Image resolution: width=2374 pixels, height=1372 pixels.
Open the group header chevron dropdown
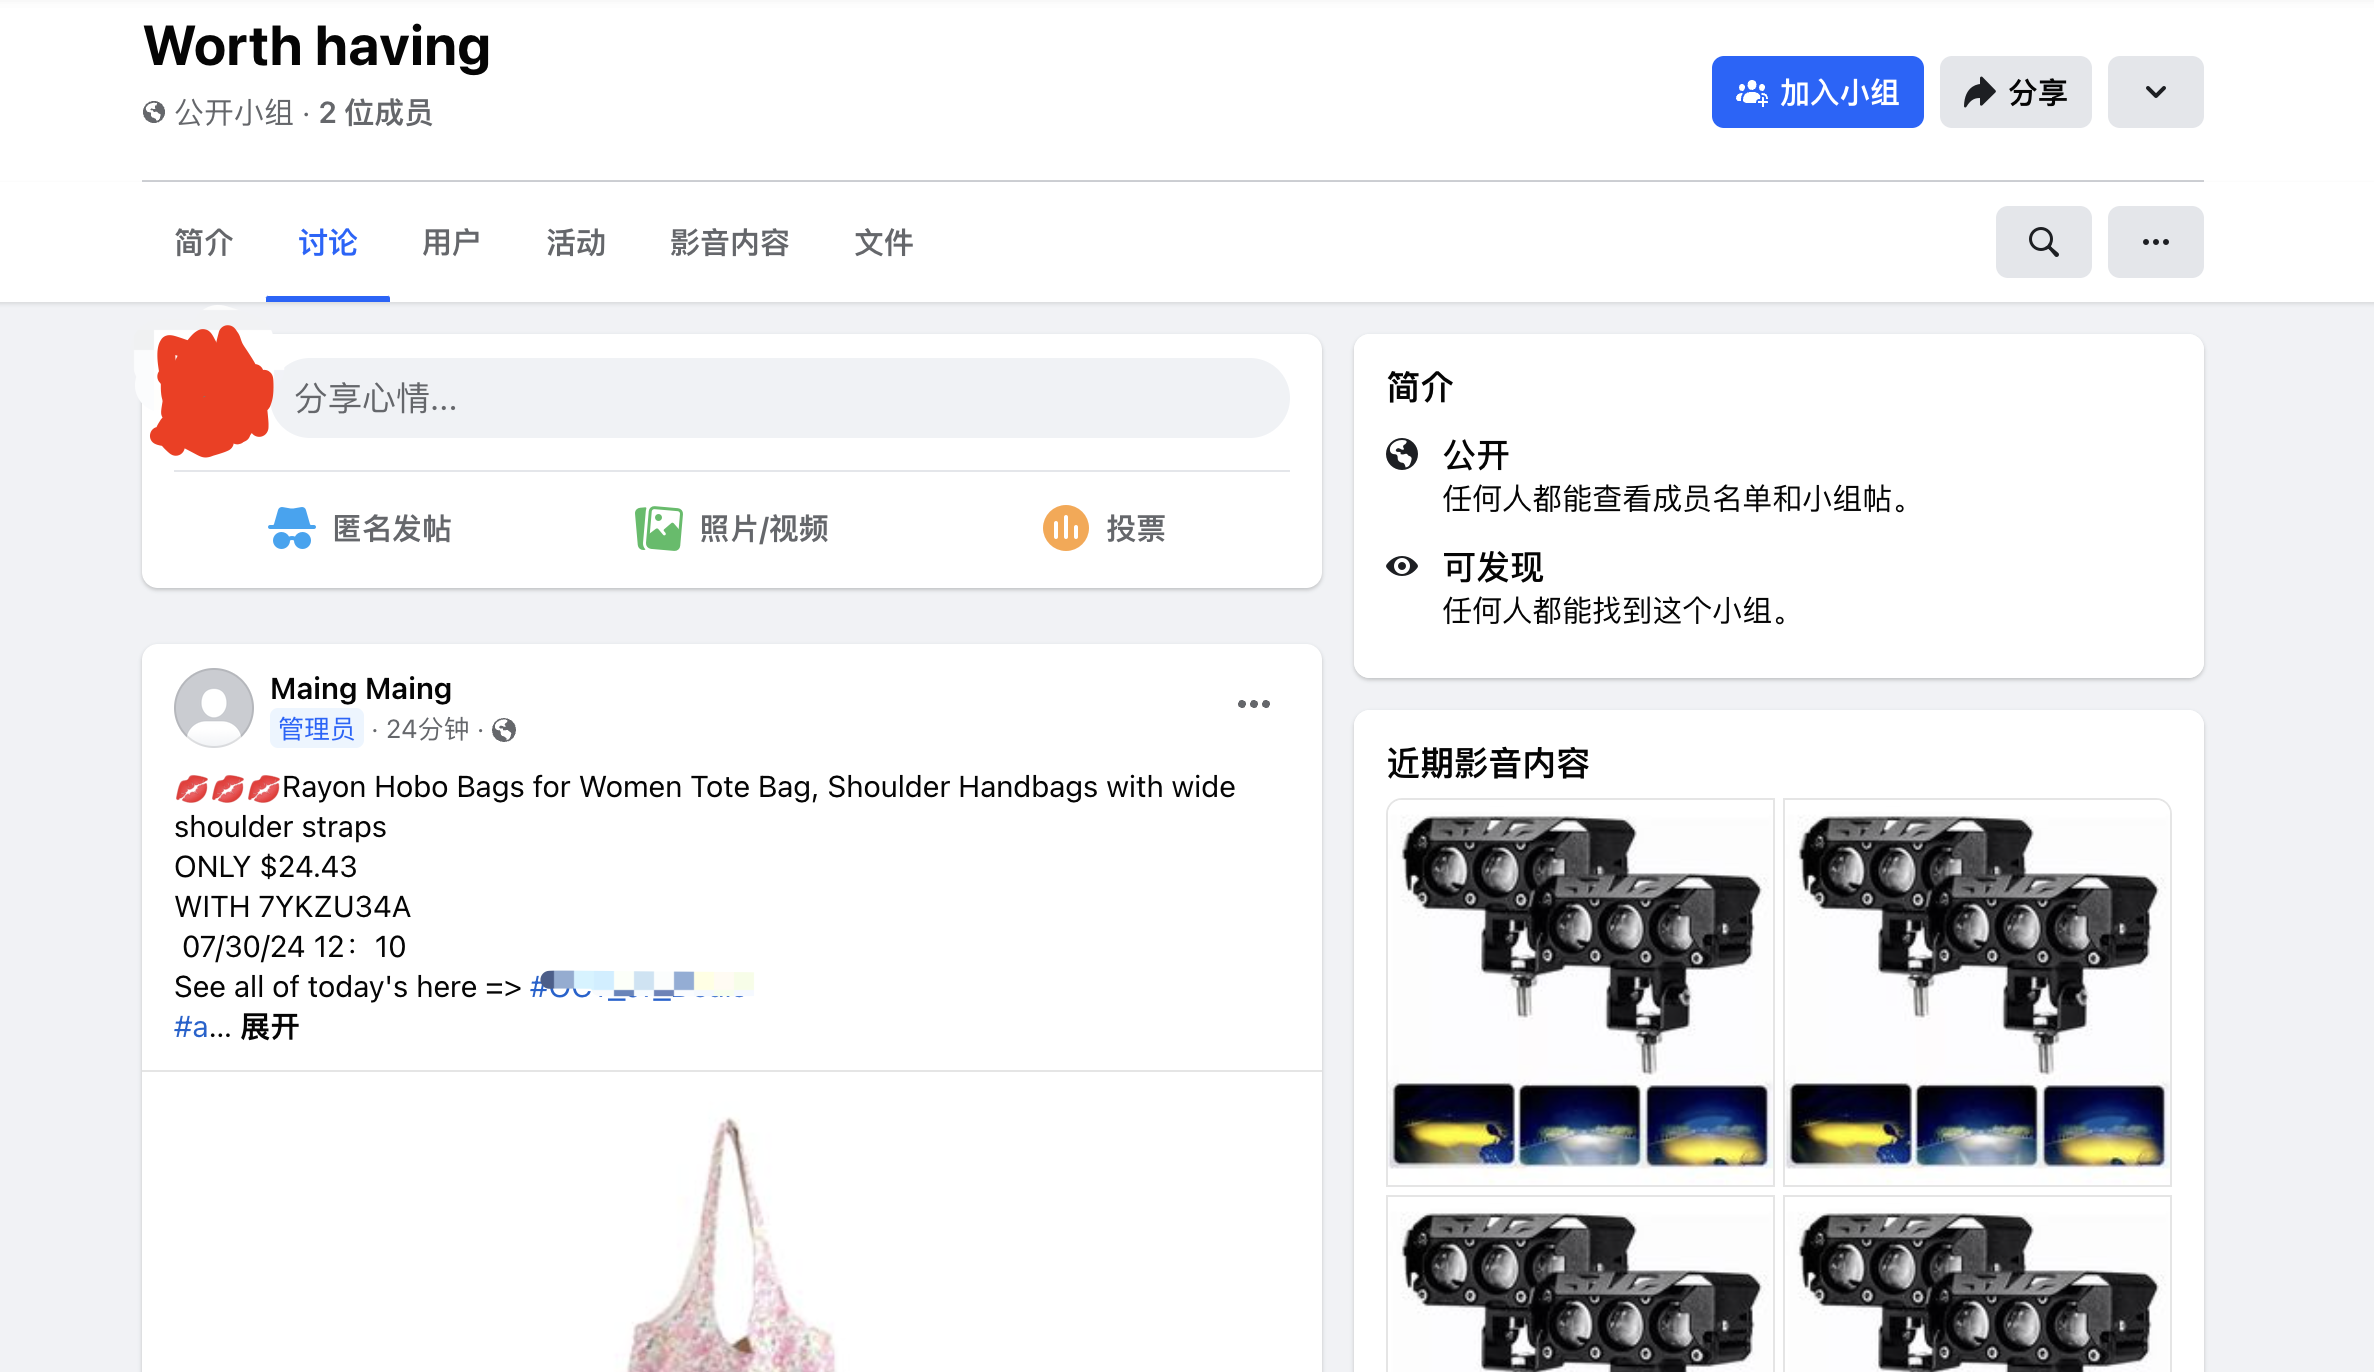[x=2154, y=91]
